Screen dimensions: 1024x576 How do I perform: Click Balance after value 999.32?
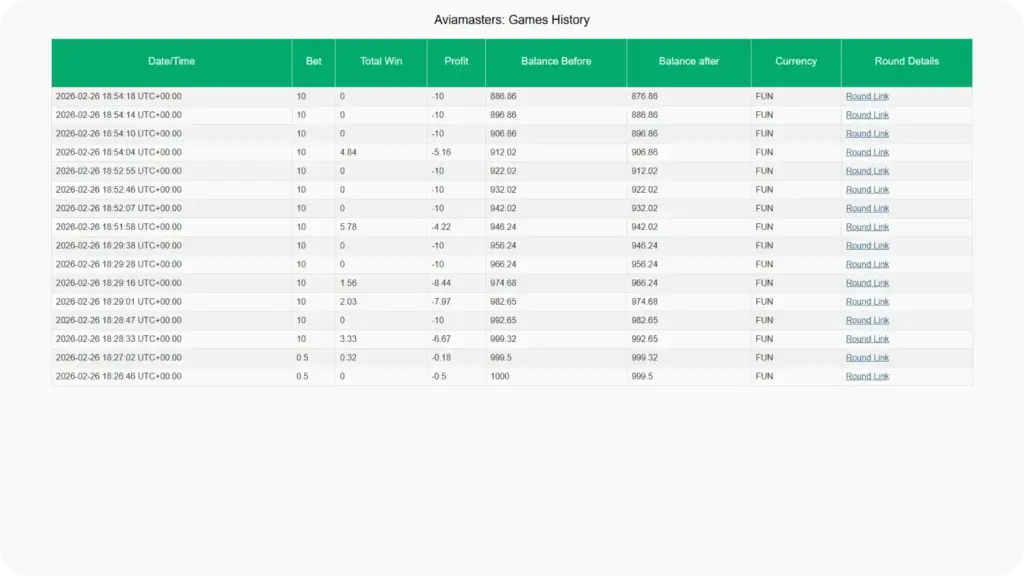(645, 358)
